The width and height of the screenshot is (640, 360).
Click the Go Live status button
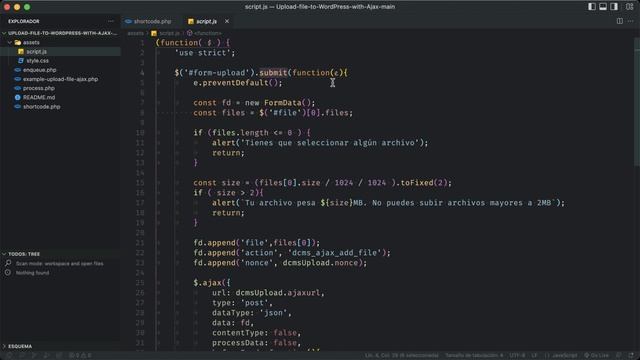(x=596, y=356)
